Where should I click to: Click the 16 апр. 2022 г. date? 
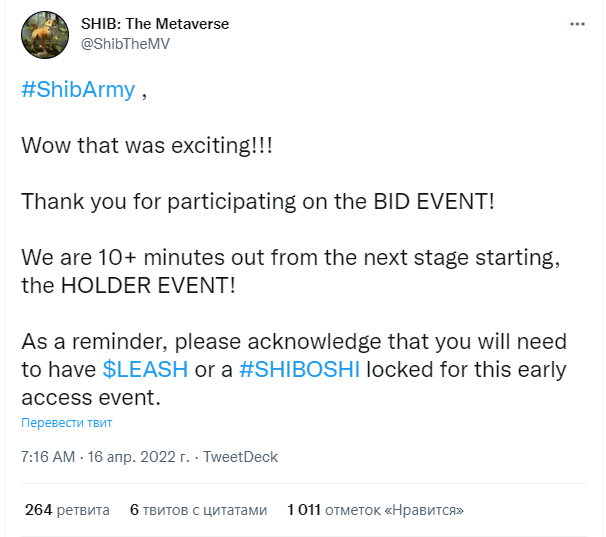(138, 457)
